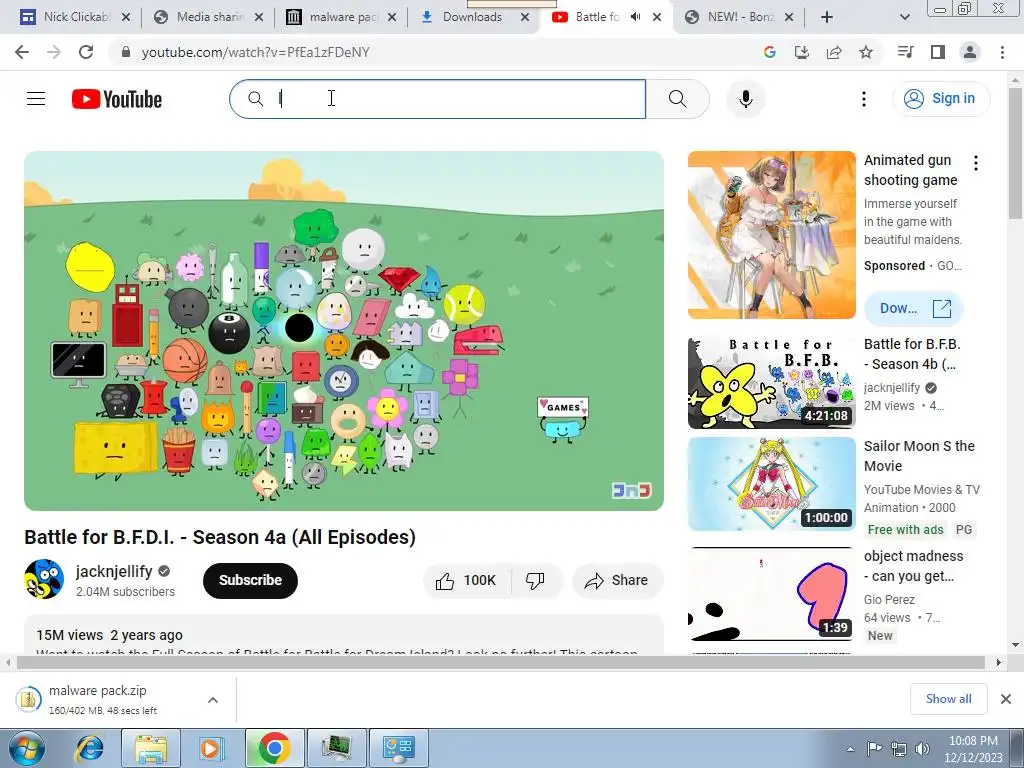
Task: Switch to the malware pack tab
Action: coord(341,18)
